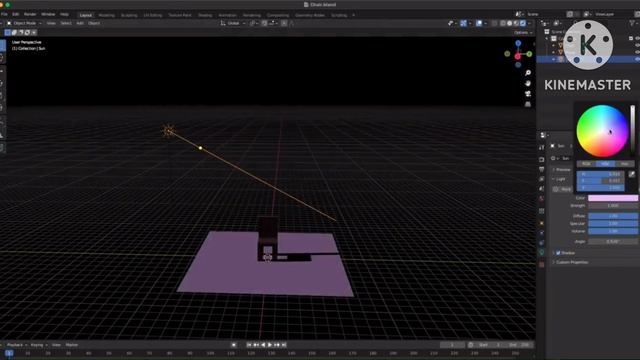Open the Scene properties tab
The width and height of the screenshot is (640, 360).
(x=542, y=189)
